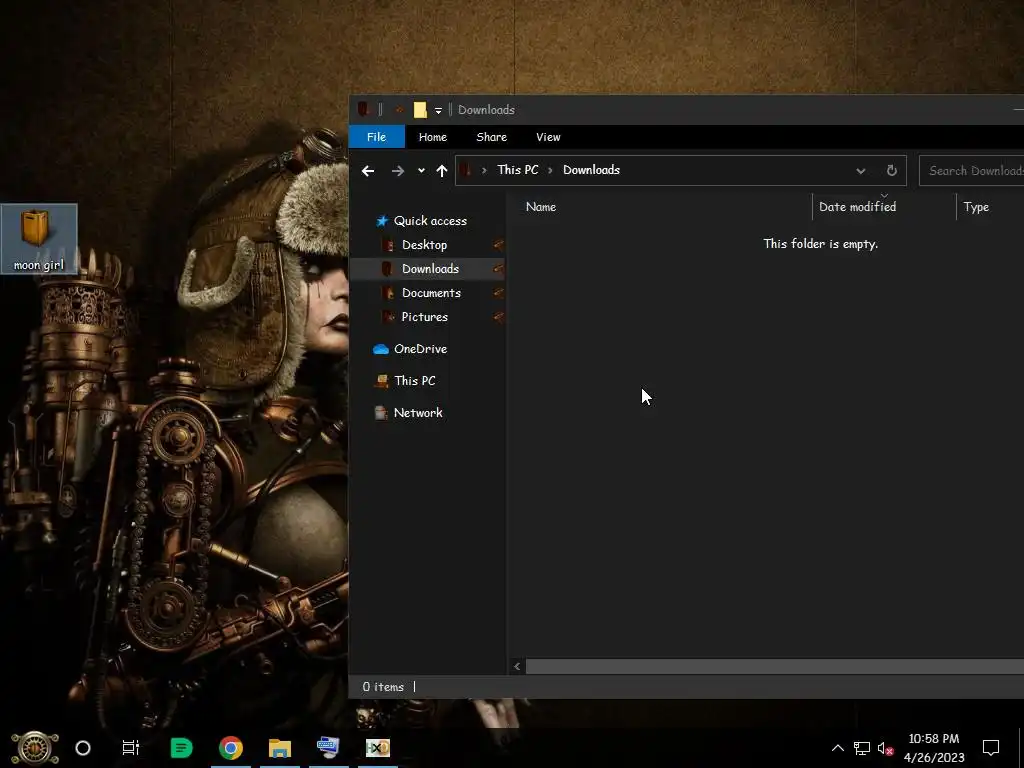Image resolution: width=1024 pixels, height=768 pixels.
Task: Go up one folder level
Action: pos(442,171)
